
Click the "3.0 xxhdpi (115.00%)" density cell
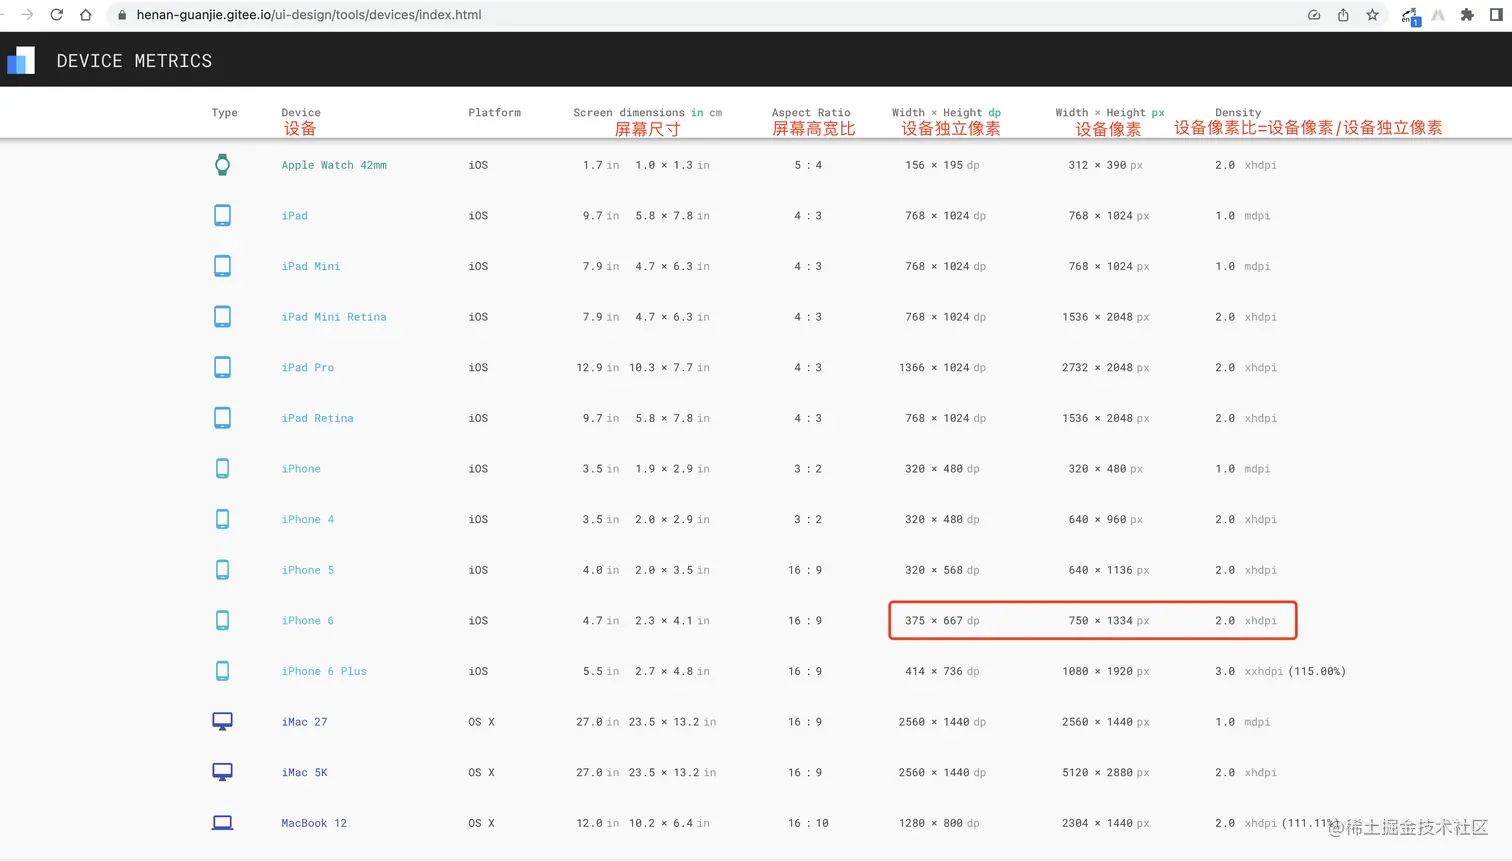click(1280, 671)
